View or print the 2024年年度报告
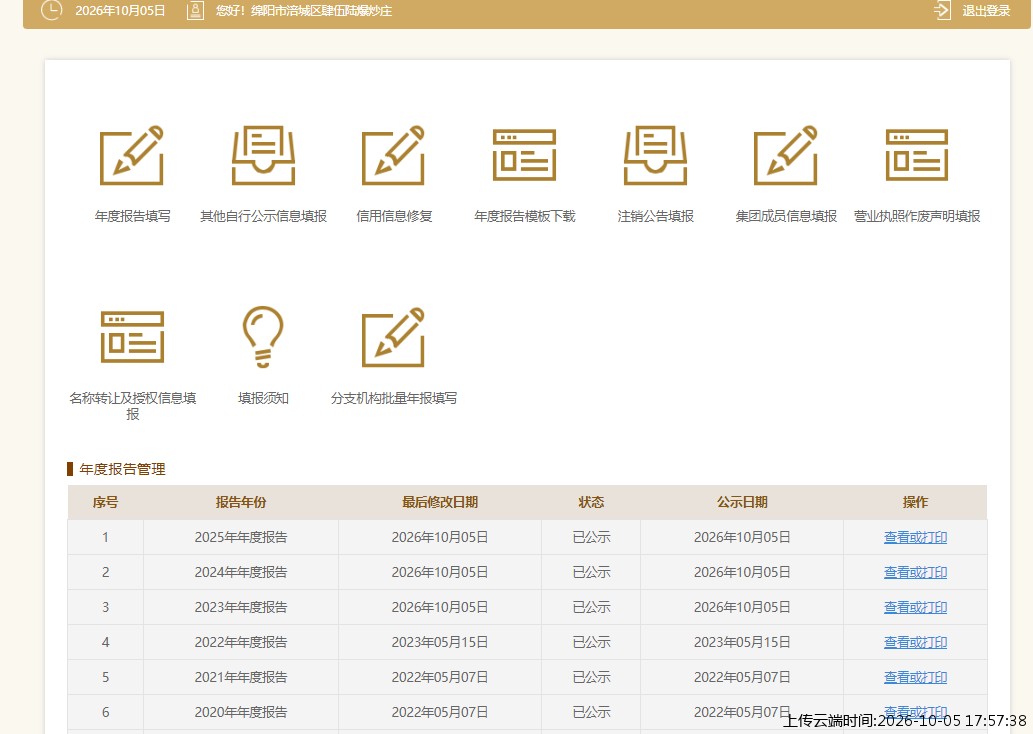This screenshot has height=734, width=1033. [x=915, y=573]
